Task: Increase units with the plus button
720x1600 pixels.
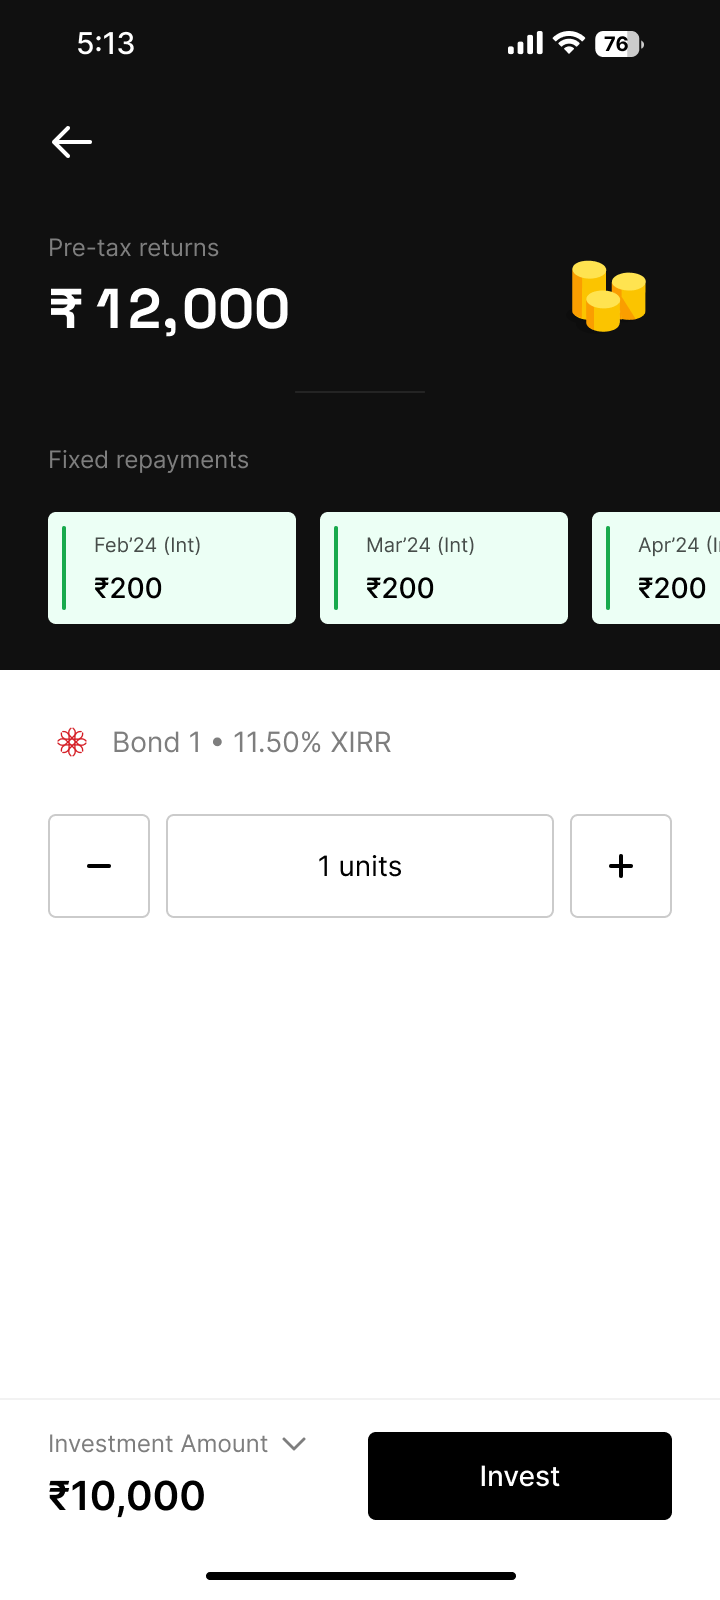Action: coord(621,866)
